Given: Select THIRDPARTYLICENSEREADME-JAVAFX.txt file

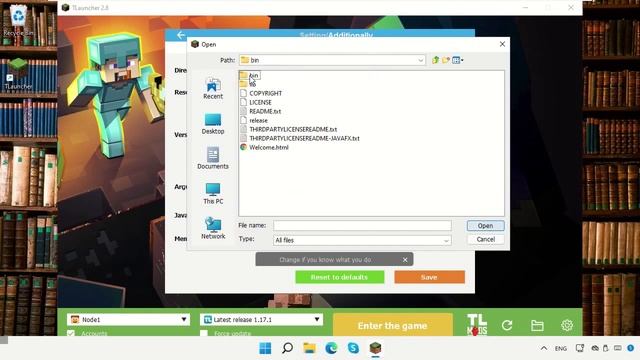Looking at the screenshot, I should point(300,138).
